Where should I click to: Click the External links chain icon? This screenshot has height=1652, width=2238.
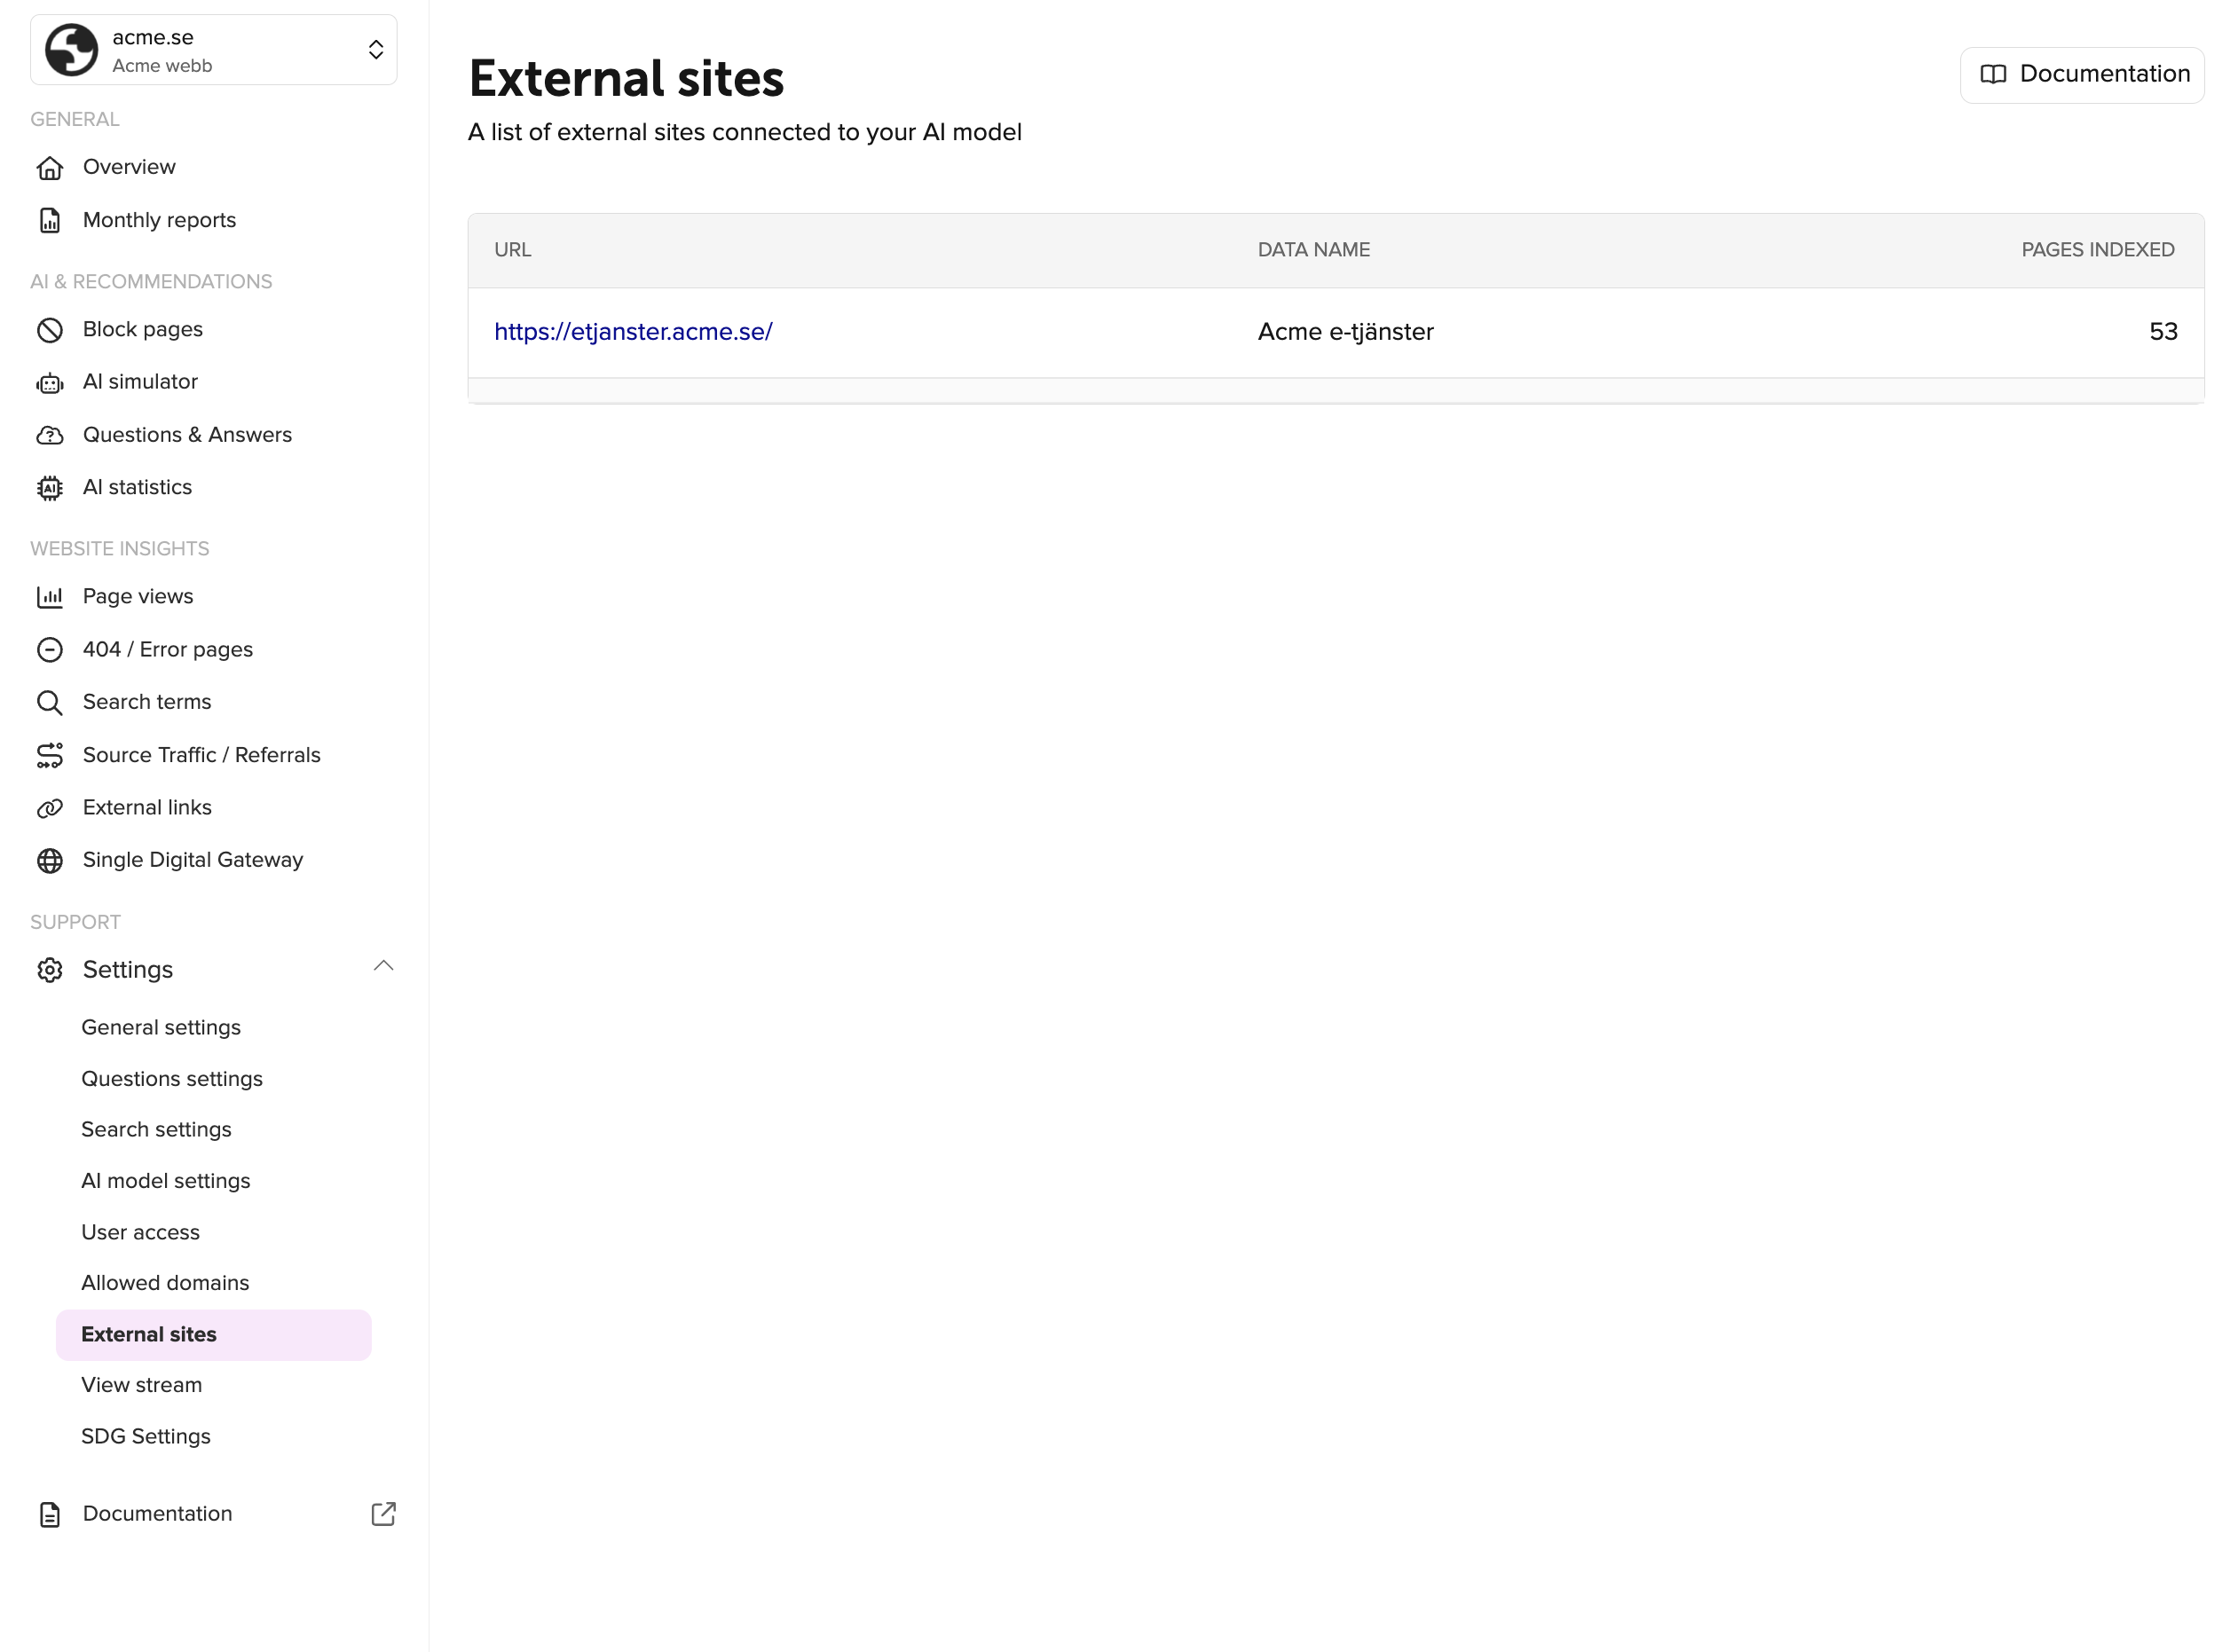click(x=49, y=808)
